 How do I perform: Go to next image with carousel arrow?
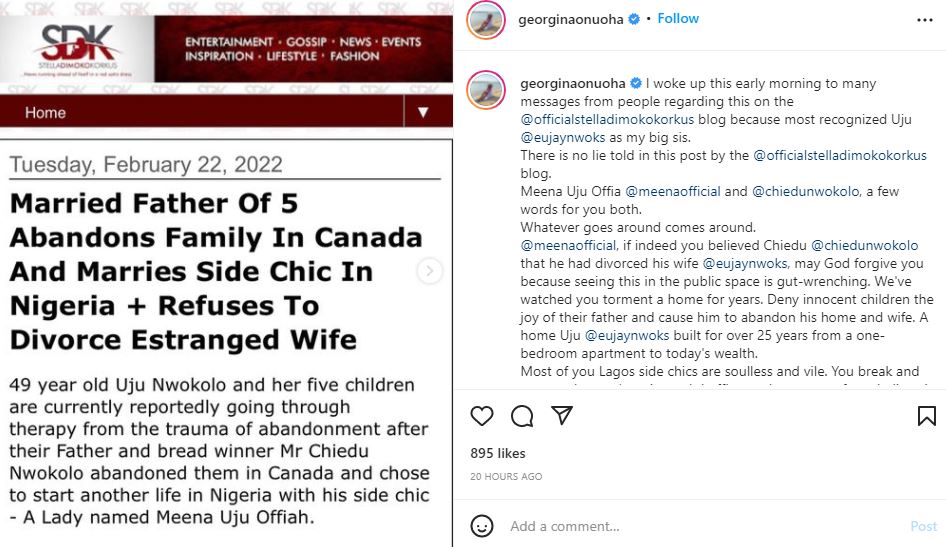[x=430, y=271]
